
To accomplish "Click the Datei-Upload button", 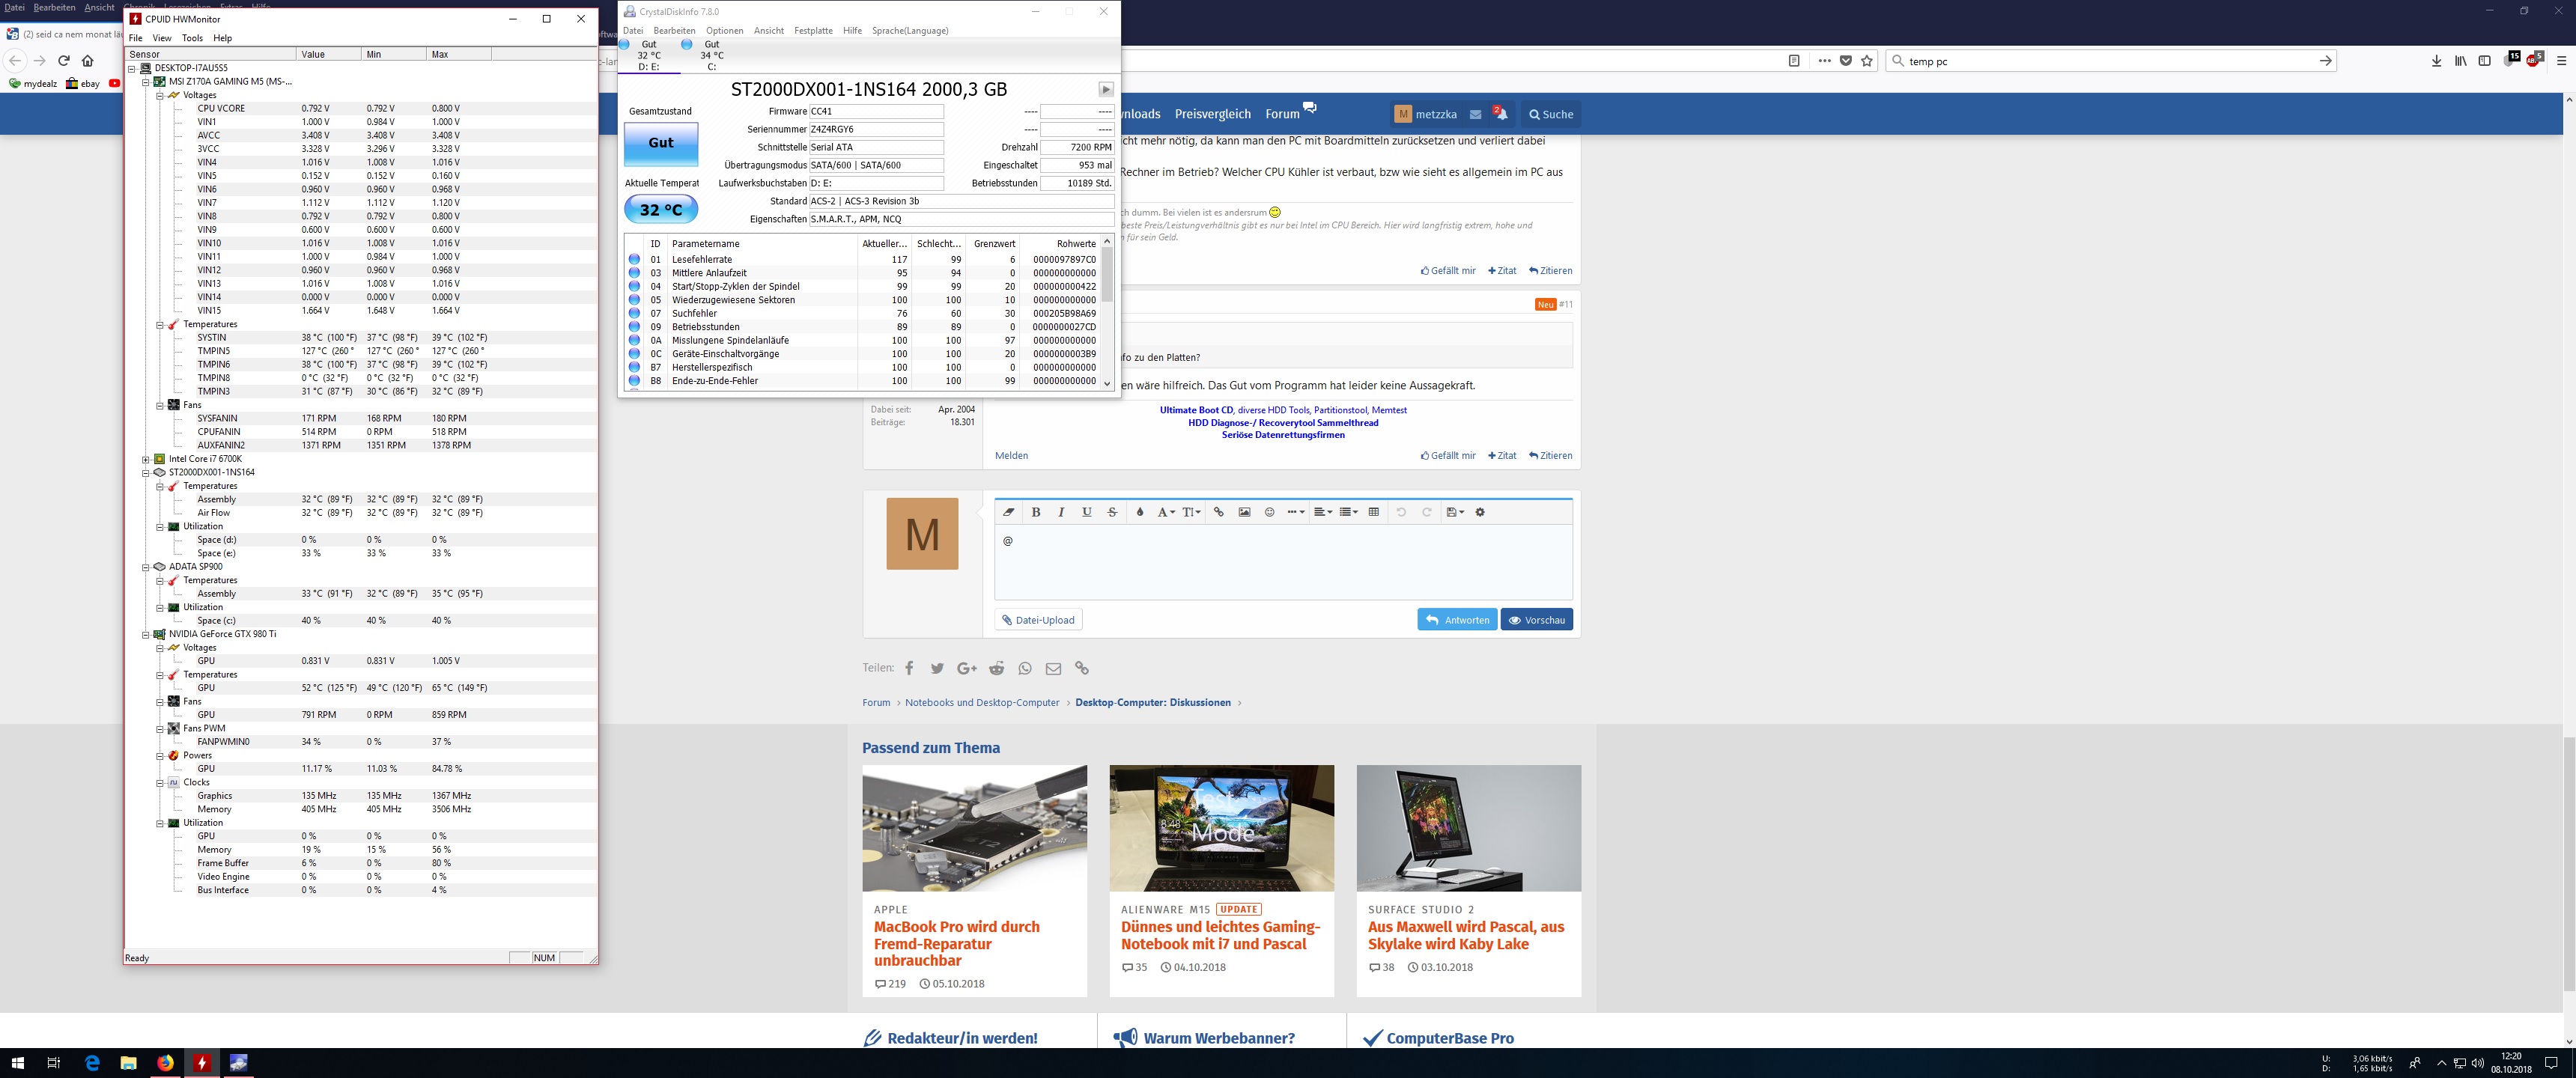I will tap(1038, 620).
